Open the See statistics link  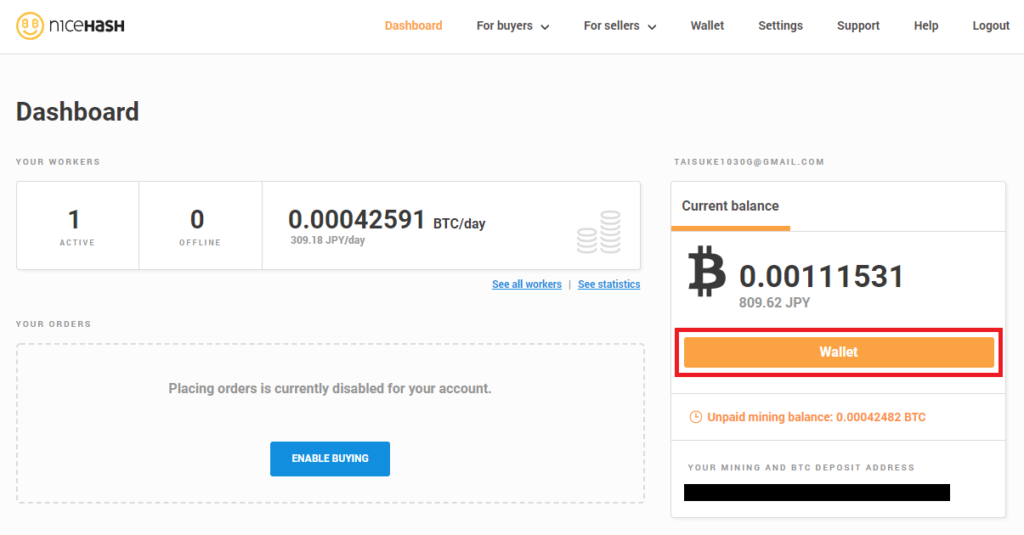click(x=609, y=284)
